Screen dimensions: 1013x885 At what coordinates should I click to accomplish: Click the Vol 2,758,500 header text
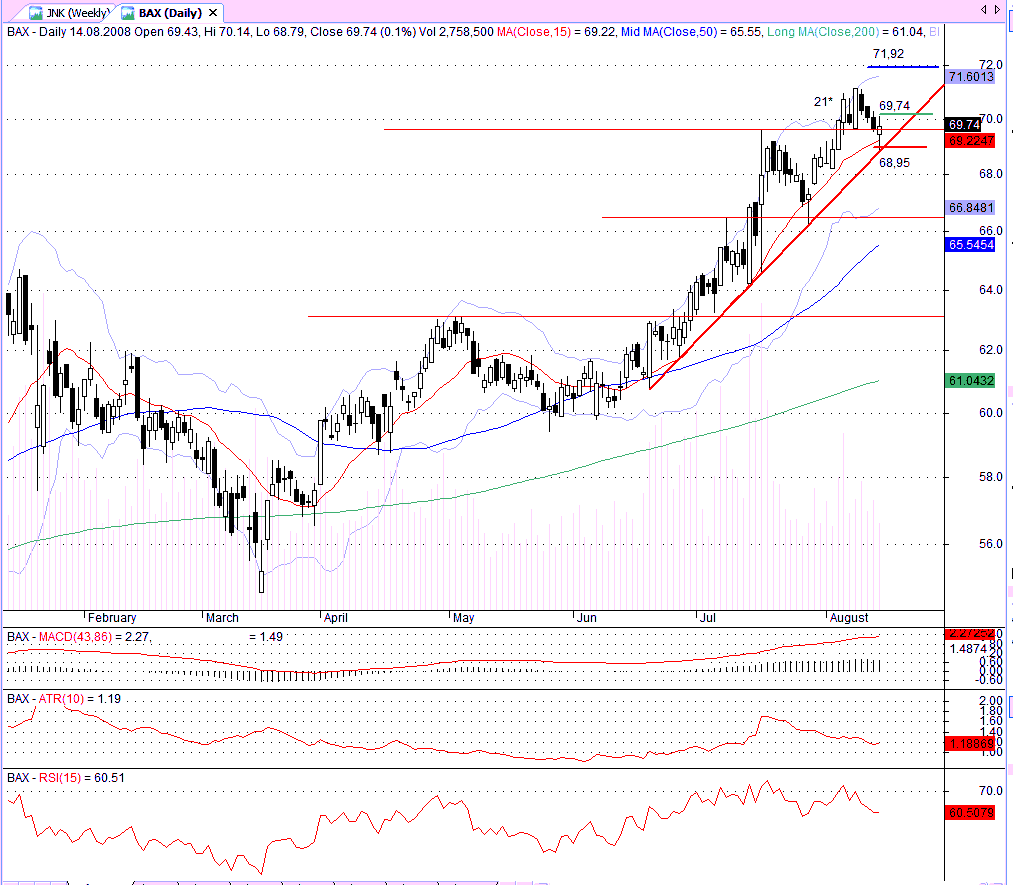[x=456, y=32]
